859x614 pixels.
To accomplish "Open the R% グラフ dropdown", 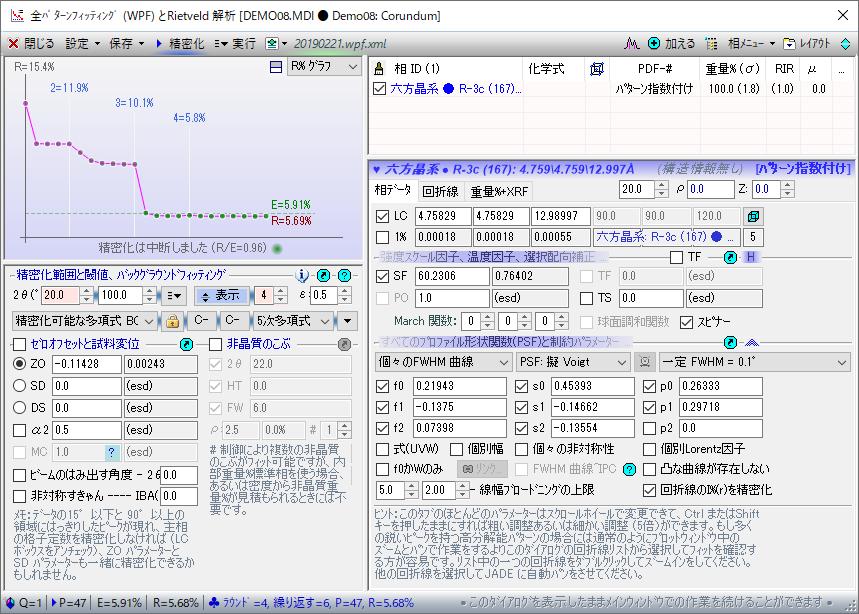I will [x=323, y=67].
